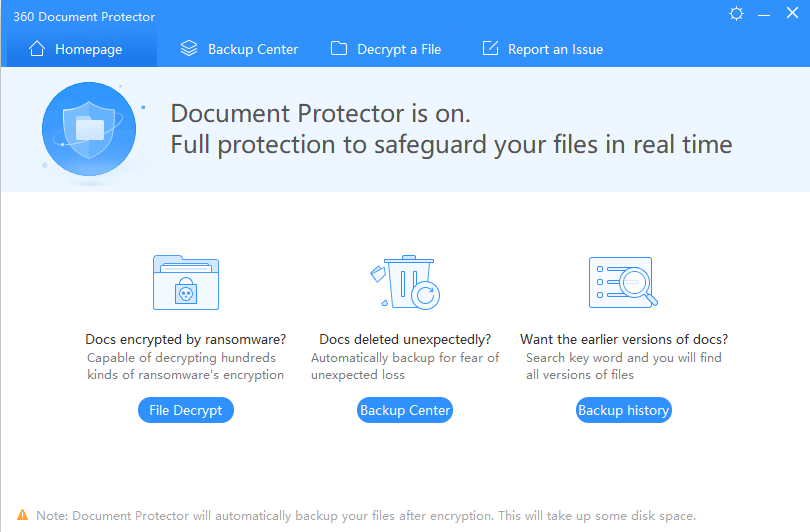
Task: Select the Homepage tab
Action: click(x=88, y=49)
